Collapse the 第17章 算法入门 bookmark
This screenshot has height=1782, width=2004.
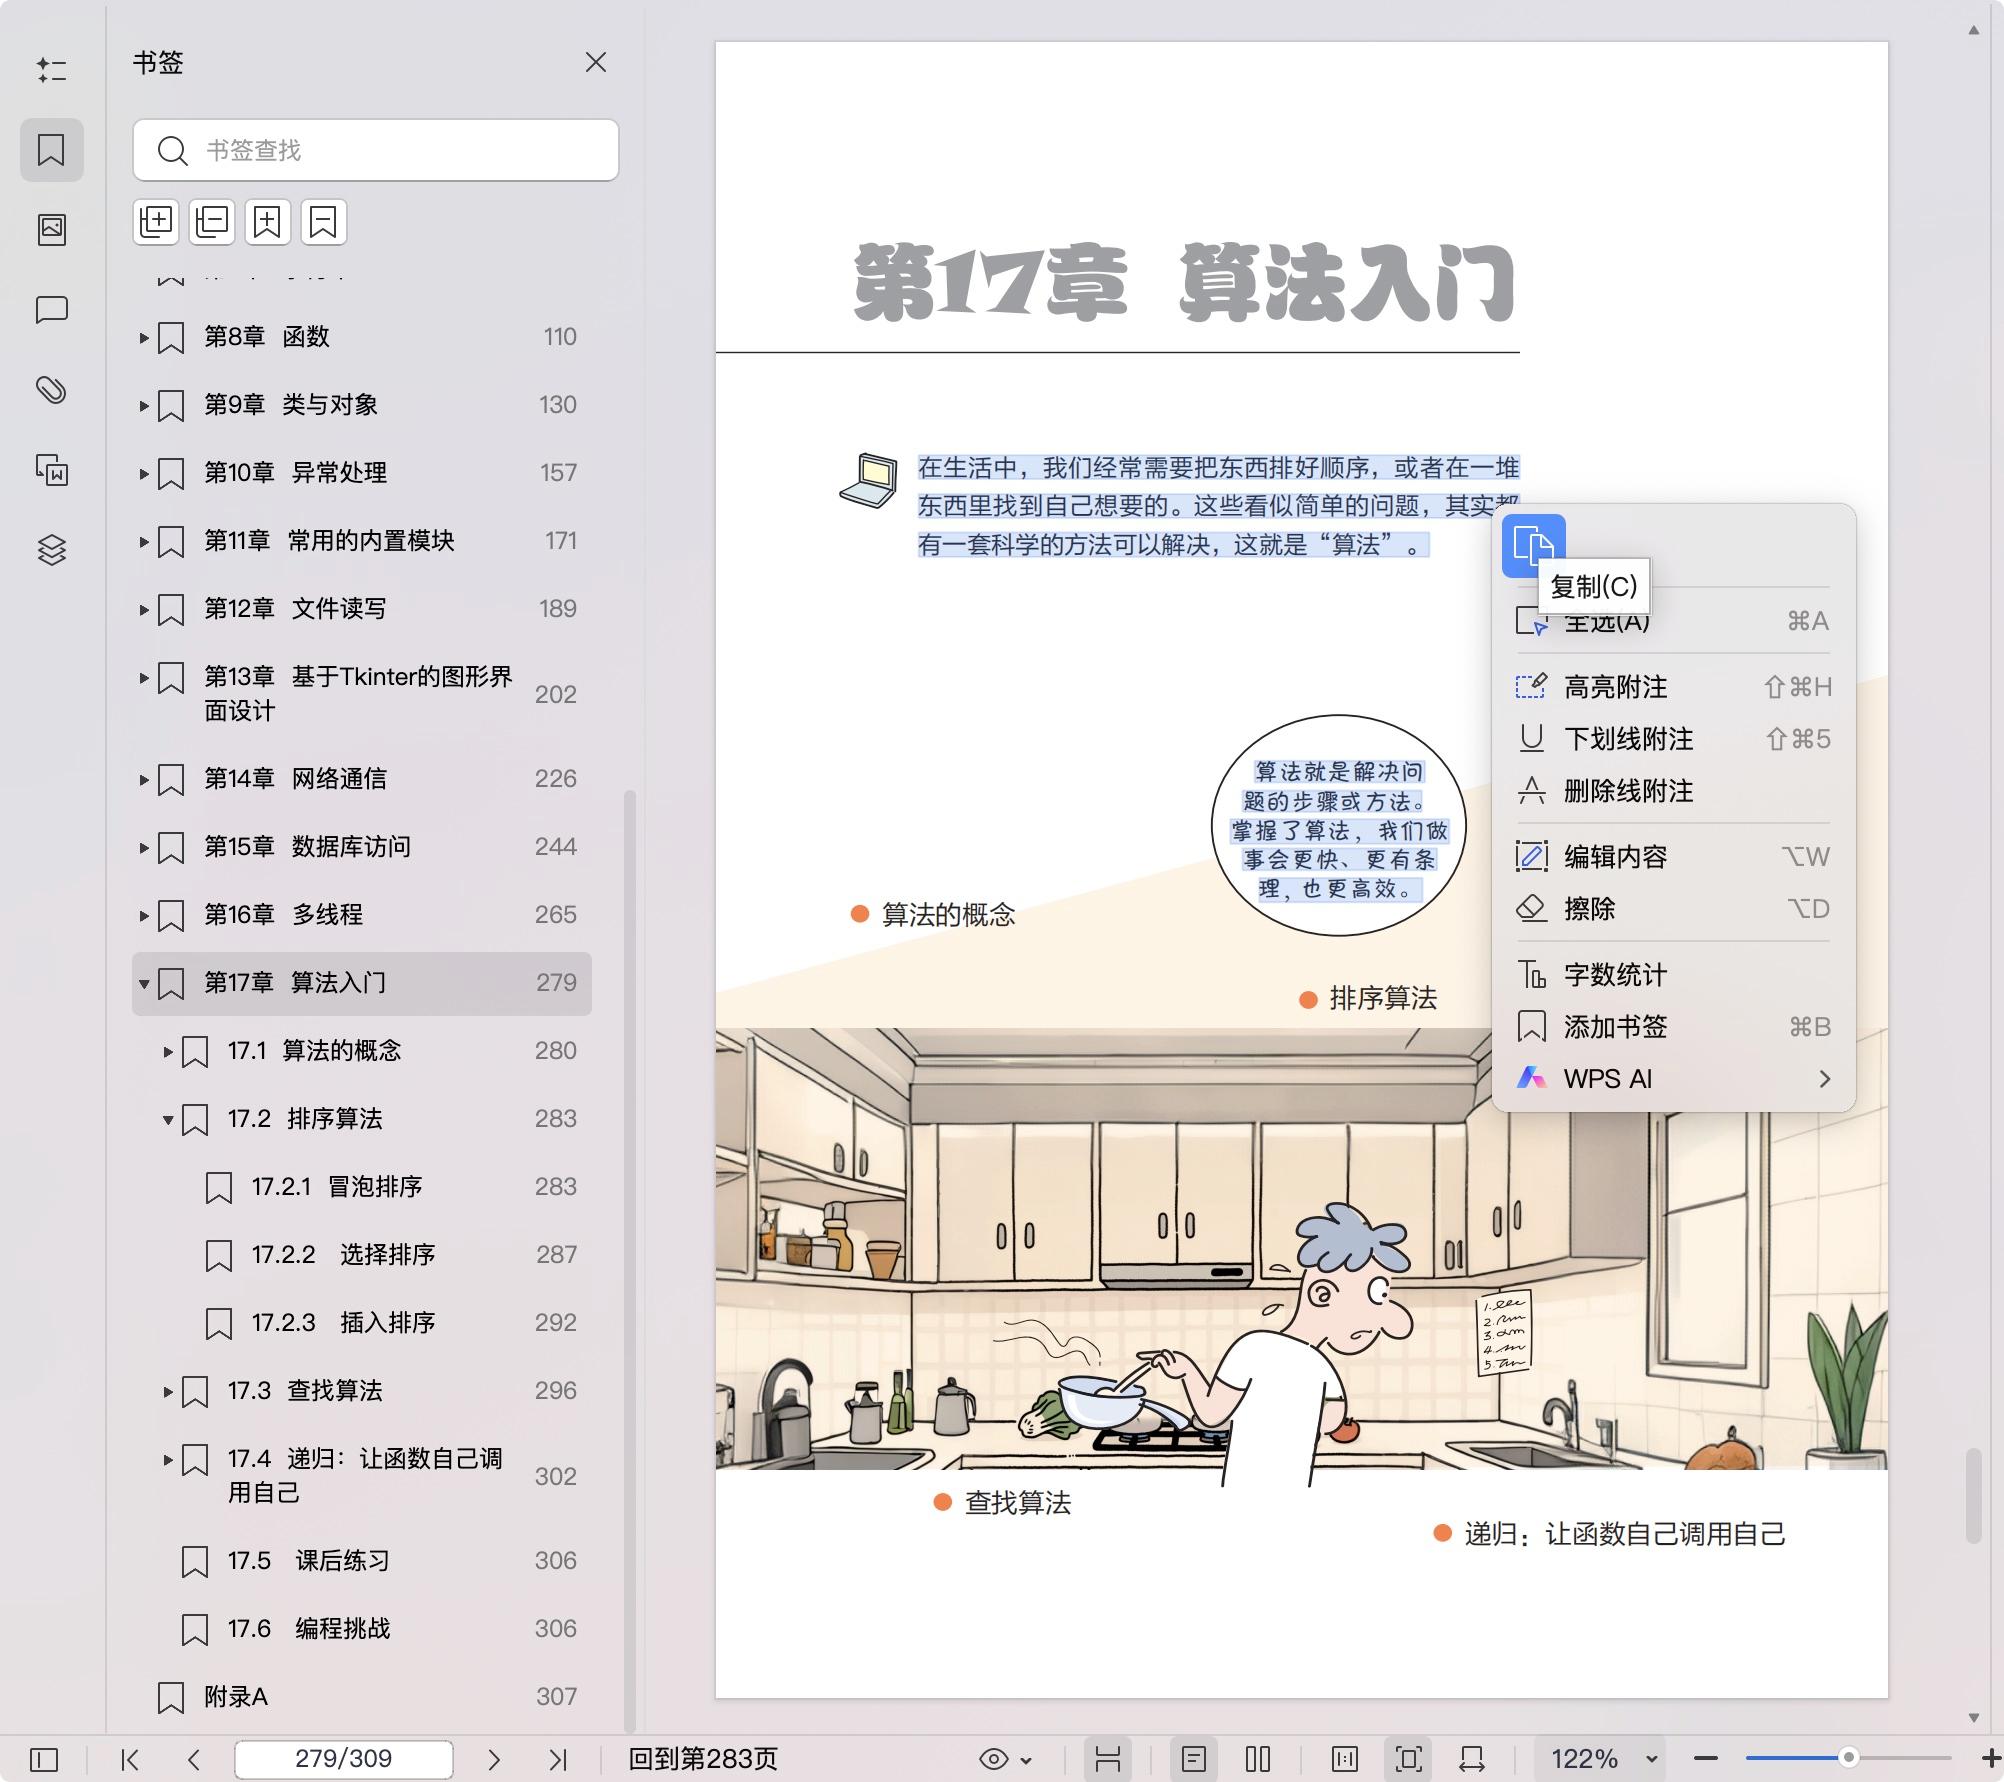(143, 983)
